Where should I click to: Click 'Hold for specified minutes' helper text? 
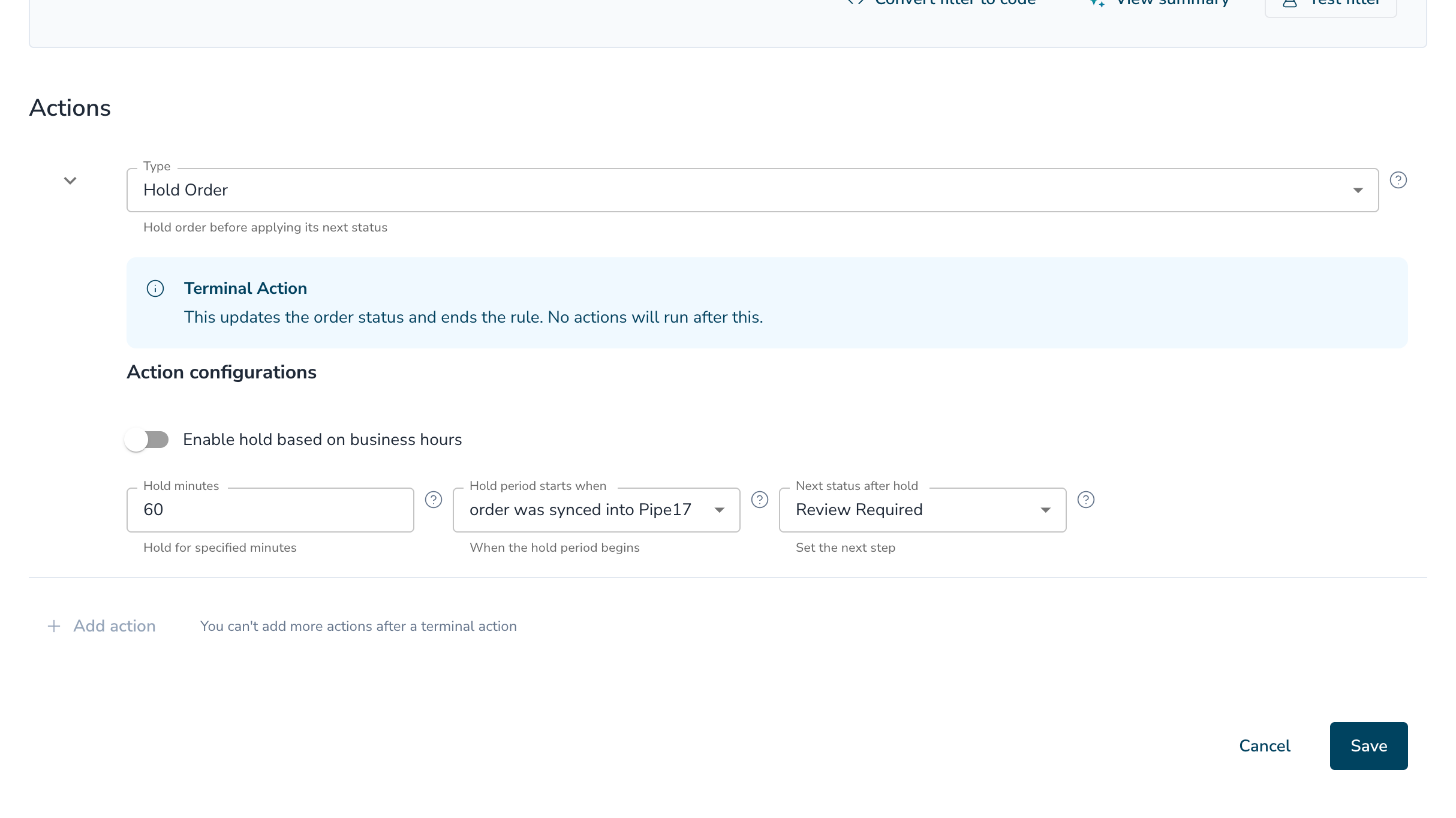220,547
